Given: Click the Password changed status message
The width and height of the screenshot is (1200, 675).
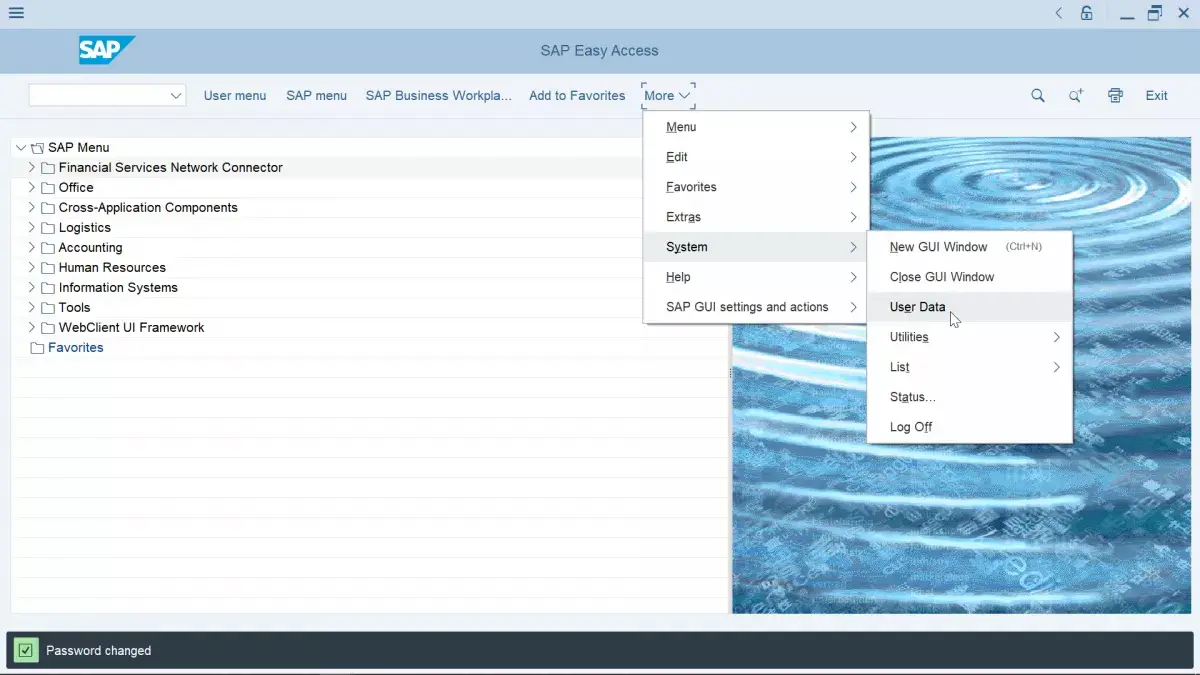Looking at the screenshot, I should pyautogui.click(x=99, y=651).
